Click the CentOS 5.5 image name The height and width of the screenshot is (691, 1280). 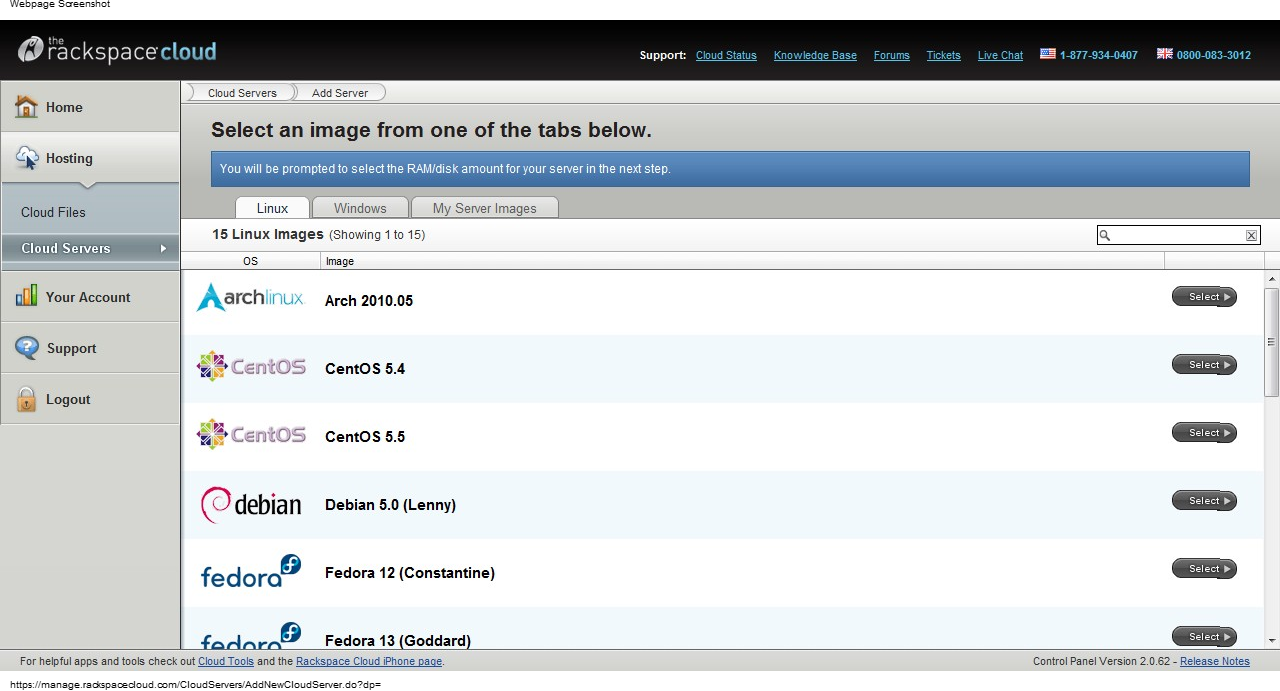(365, 437)
